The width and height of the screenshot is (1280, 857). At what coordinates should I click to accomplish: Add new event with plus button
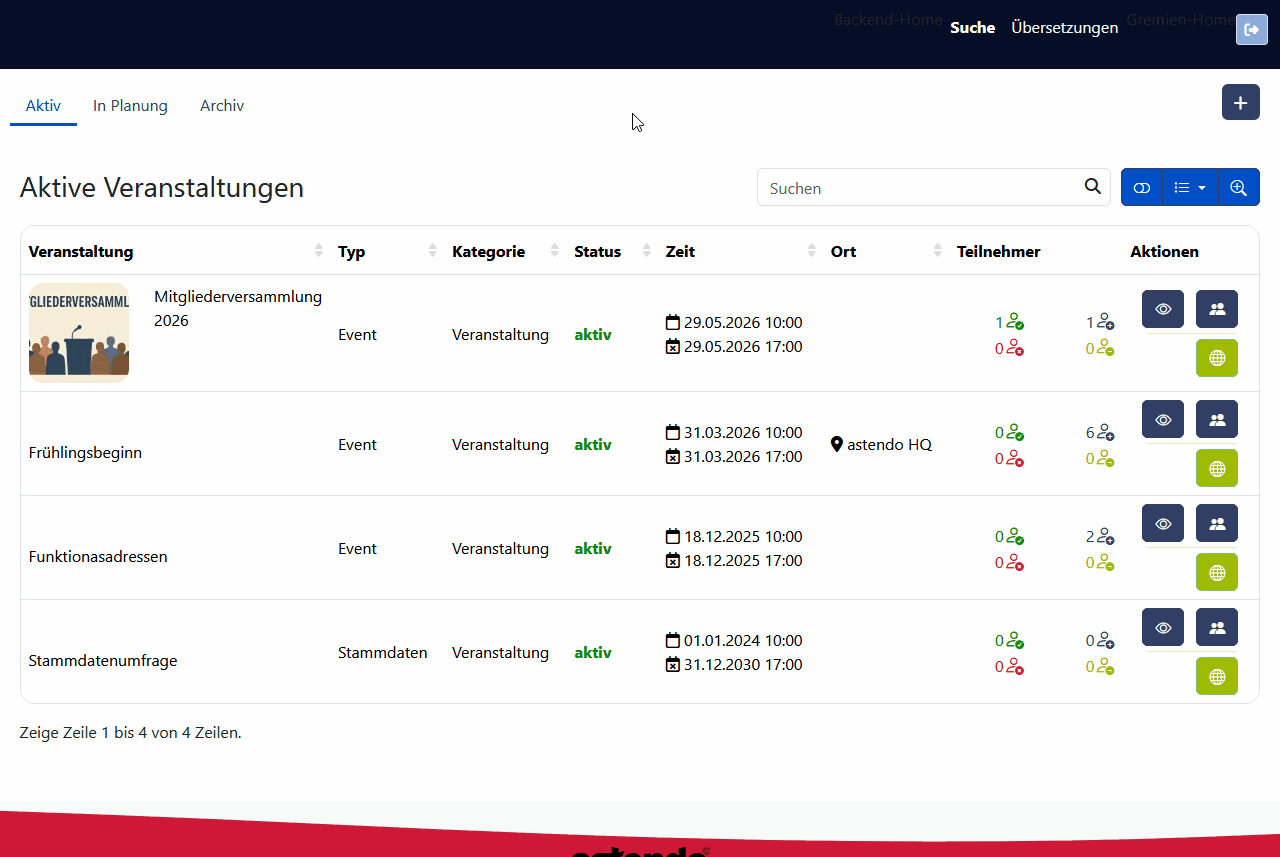coord(1240,103)
